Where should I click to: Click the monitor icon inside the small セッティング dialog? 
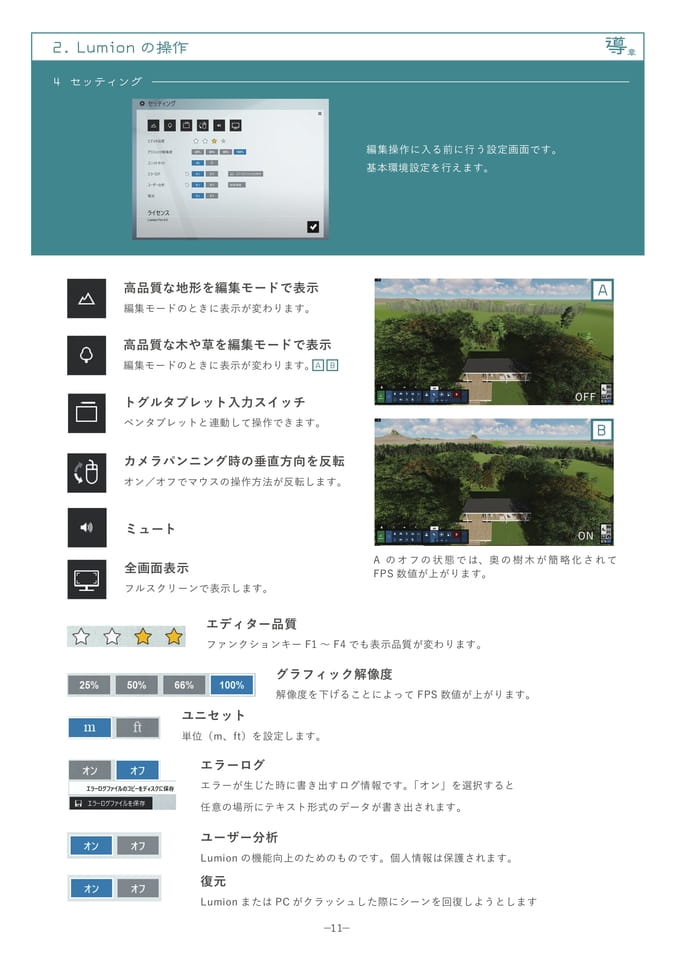[x=236, y=126]
